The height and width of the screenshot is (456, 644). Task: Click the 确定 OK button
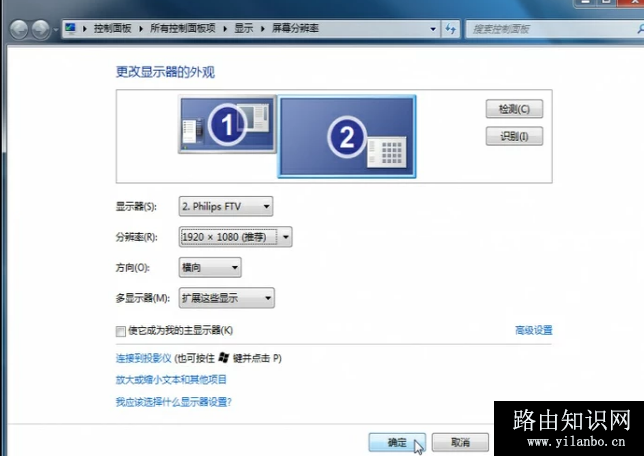[x=397, y=442]
